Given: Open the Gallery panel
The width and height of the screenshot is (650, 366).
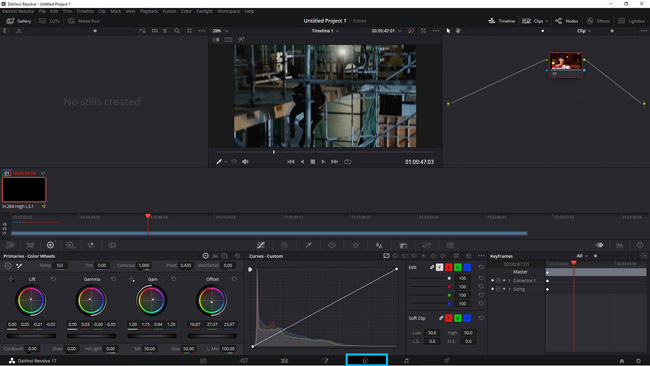Looking at the screenshot, I should [x=19, y=21].
